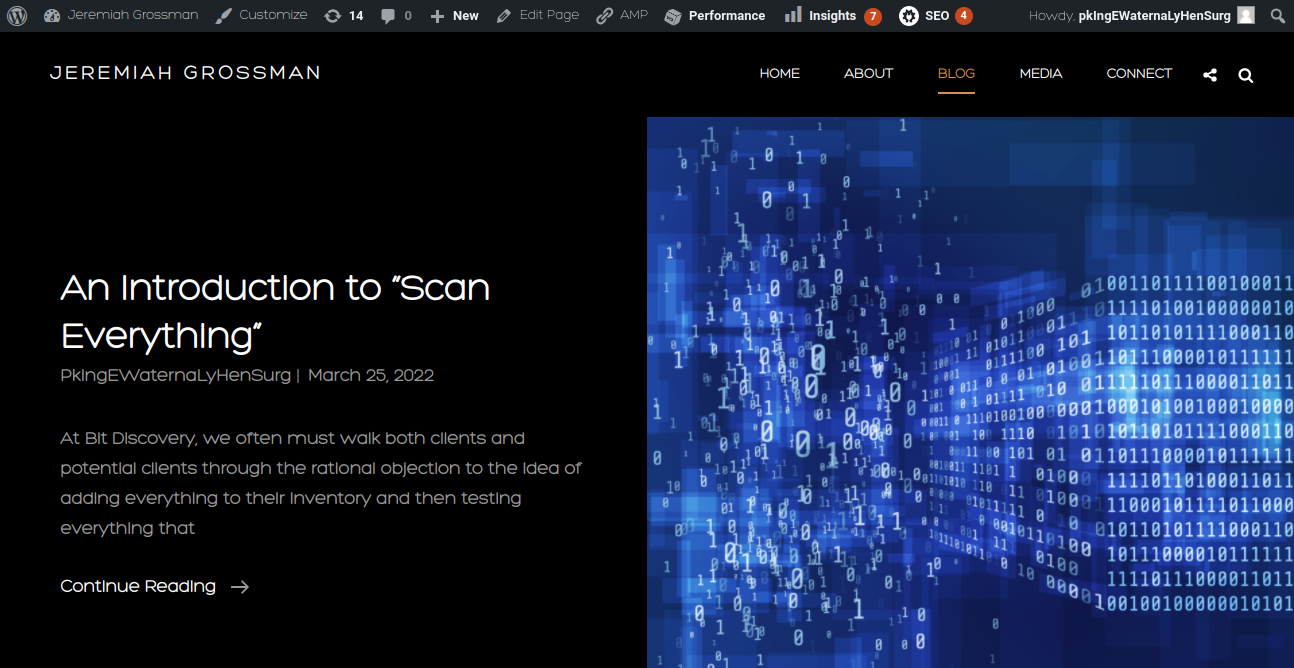1294x668 pixels.
Task: Open the 14 pending updates item
Action: click(344, 16)
